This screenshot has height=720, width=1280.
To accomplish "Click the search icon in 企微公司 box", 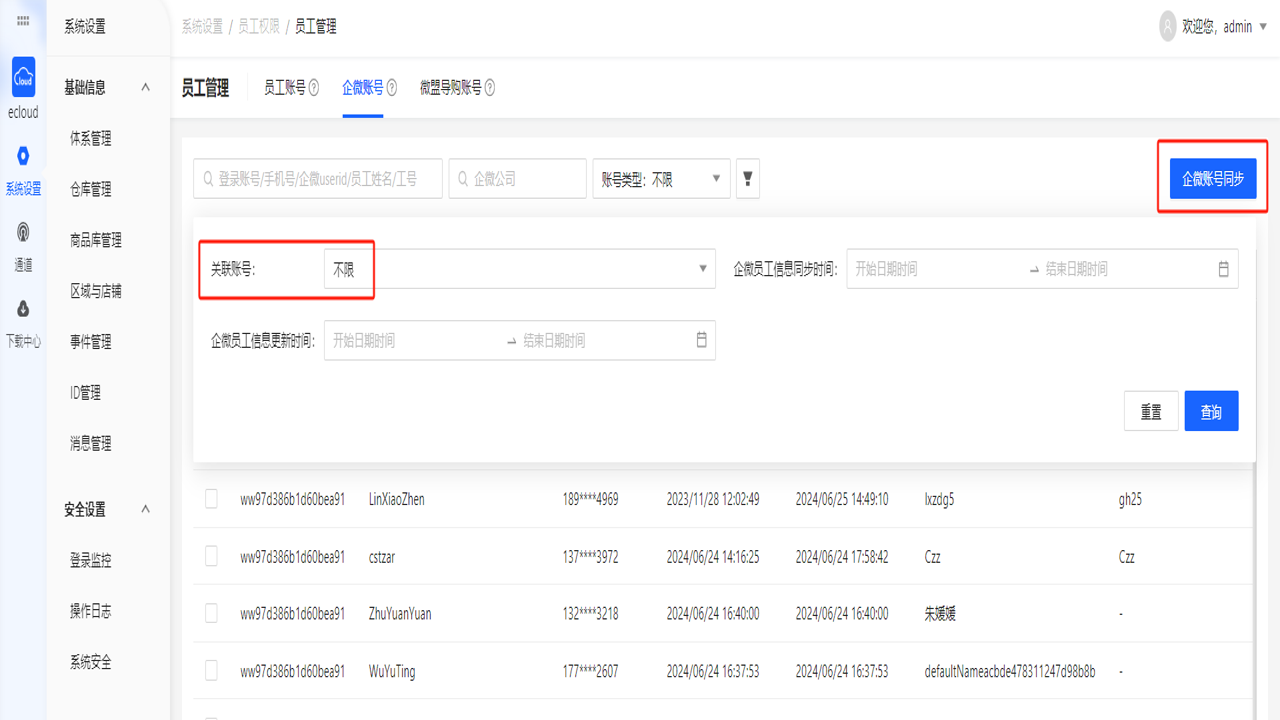I will (x=464, y=179).
